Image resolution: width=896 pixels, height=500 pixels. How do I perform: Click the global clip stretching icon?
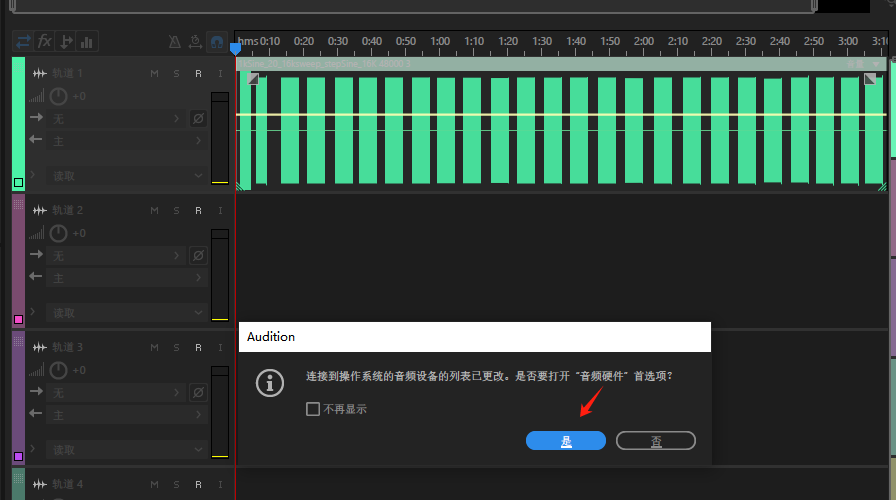point(195,42)
